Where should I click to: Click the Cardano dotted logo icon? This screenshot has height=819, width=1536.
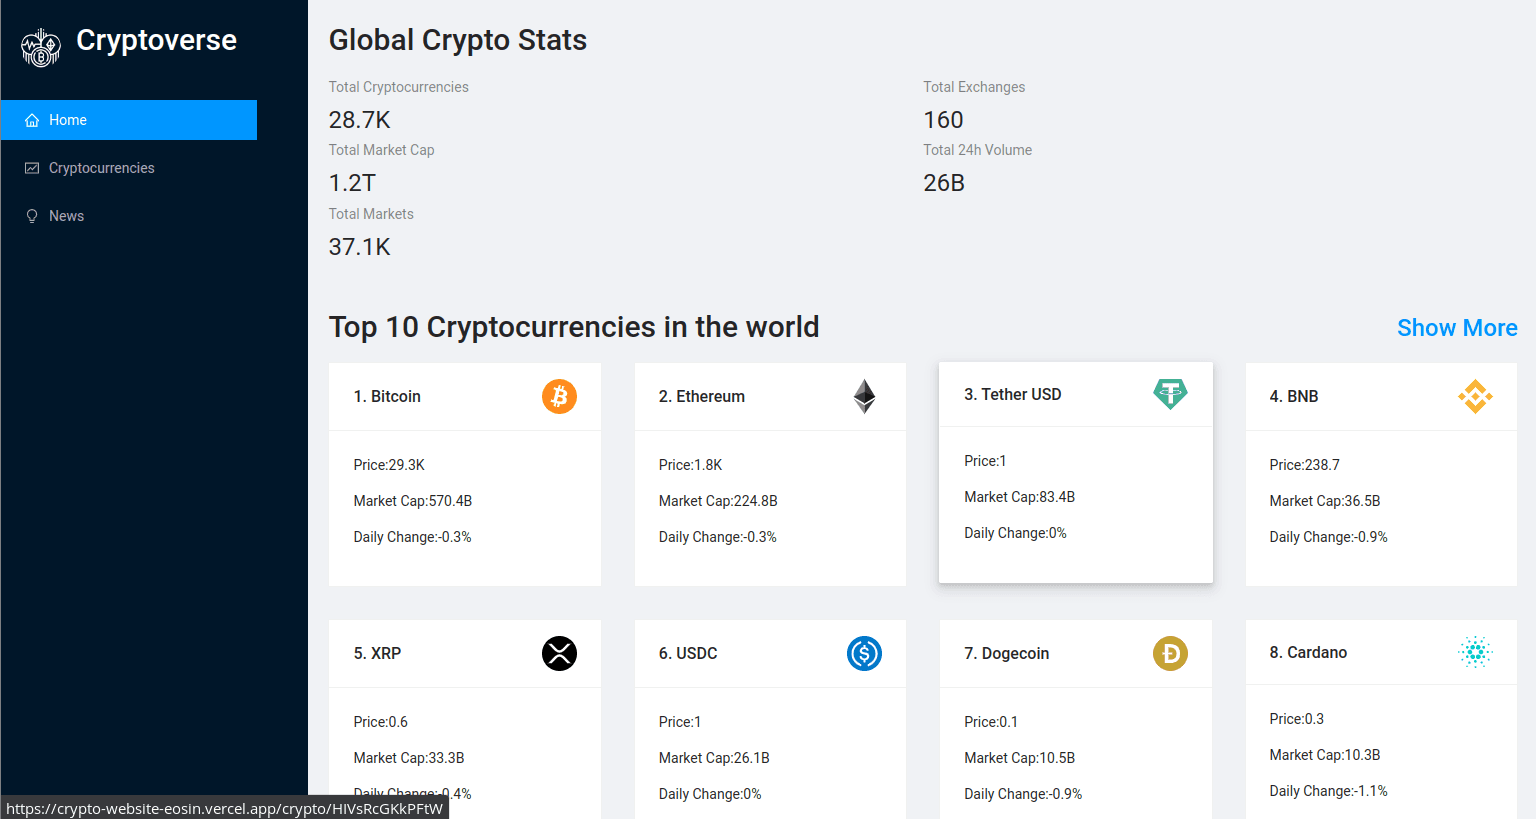coord(1475,652)
